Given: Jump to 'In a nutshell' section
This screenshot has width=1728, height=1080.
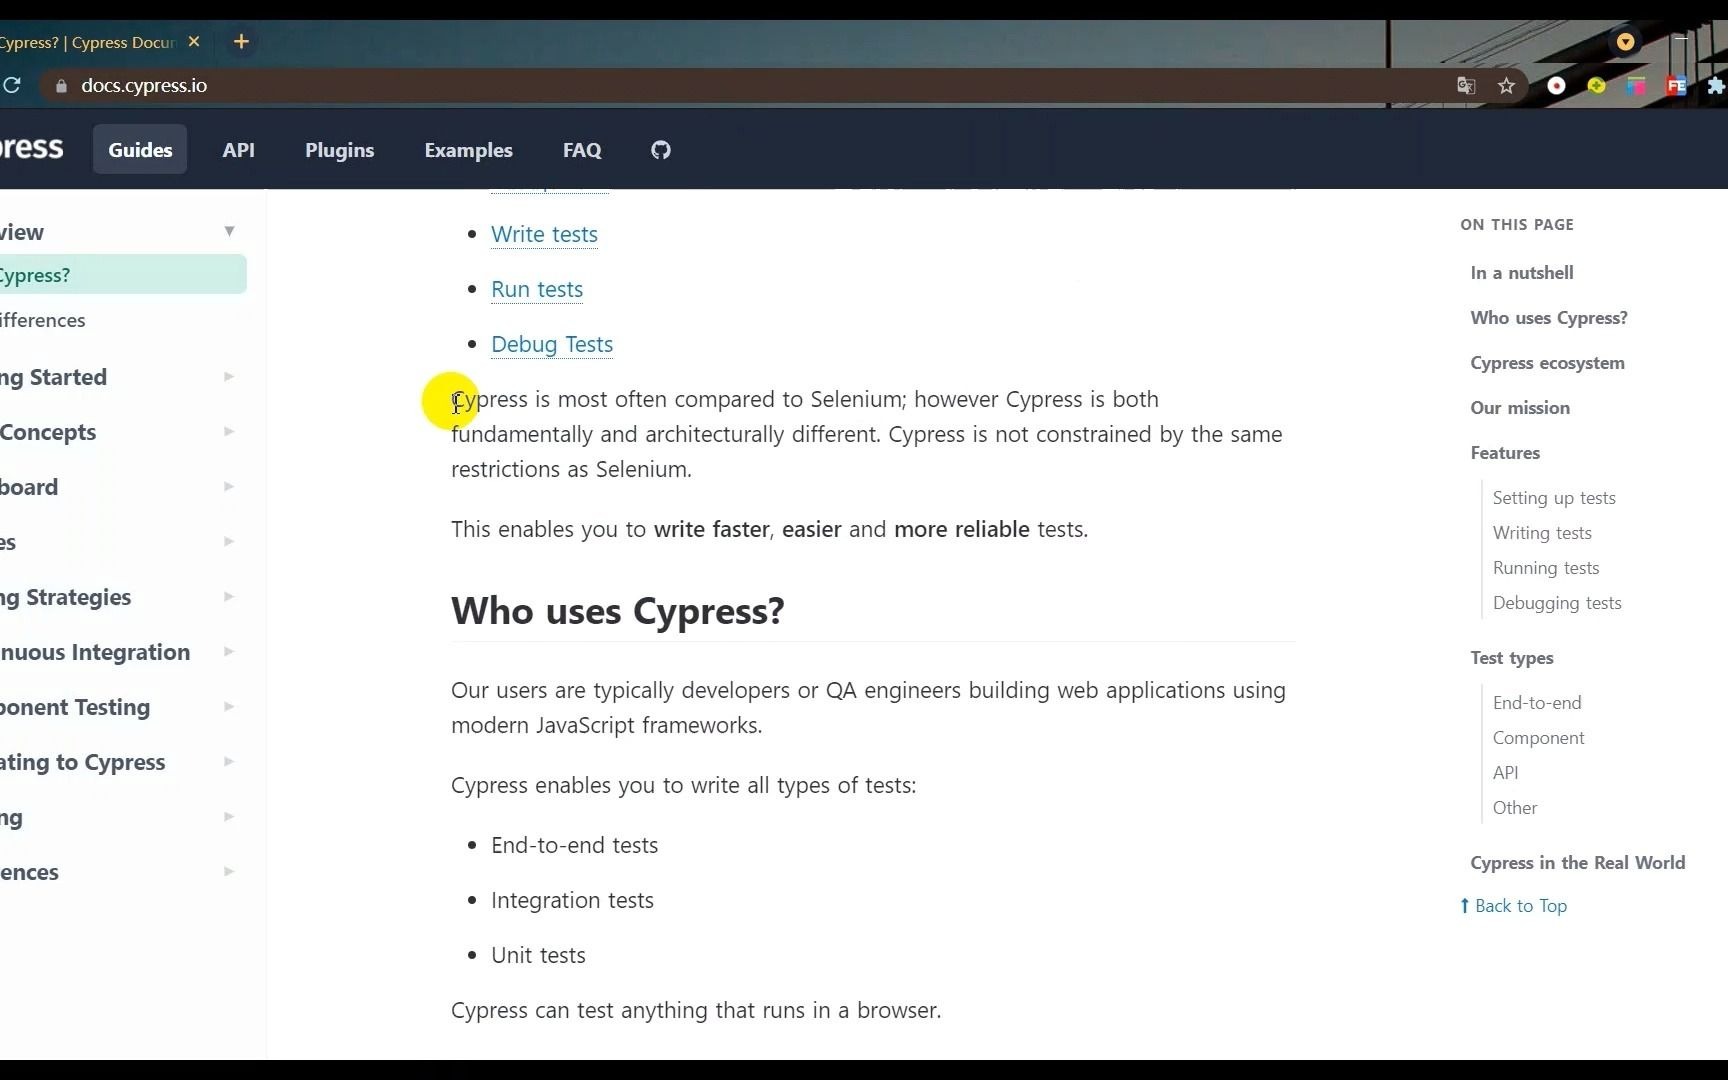Looking at the screenshot, I should [1522, 273].
